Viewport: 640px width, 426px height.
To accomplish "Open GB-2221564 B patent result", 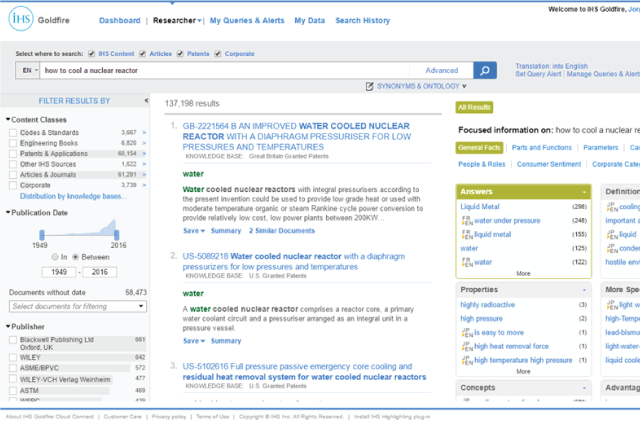I will [296, 136].
